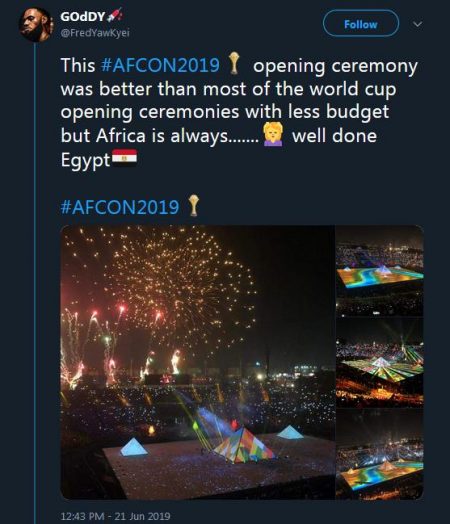Click the vertical thread line below the avatar
The height and width of the screenshot is (524, 450).
click(34, 283)
